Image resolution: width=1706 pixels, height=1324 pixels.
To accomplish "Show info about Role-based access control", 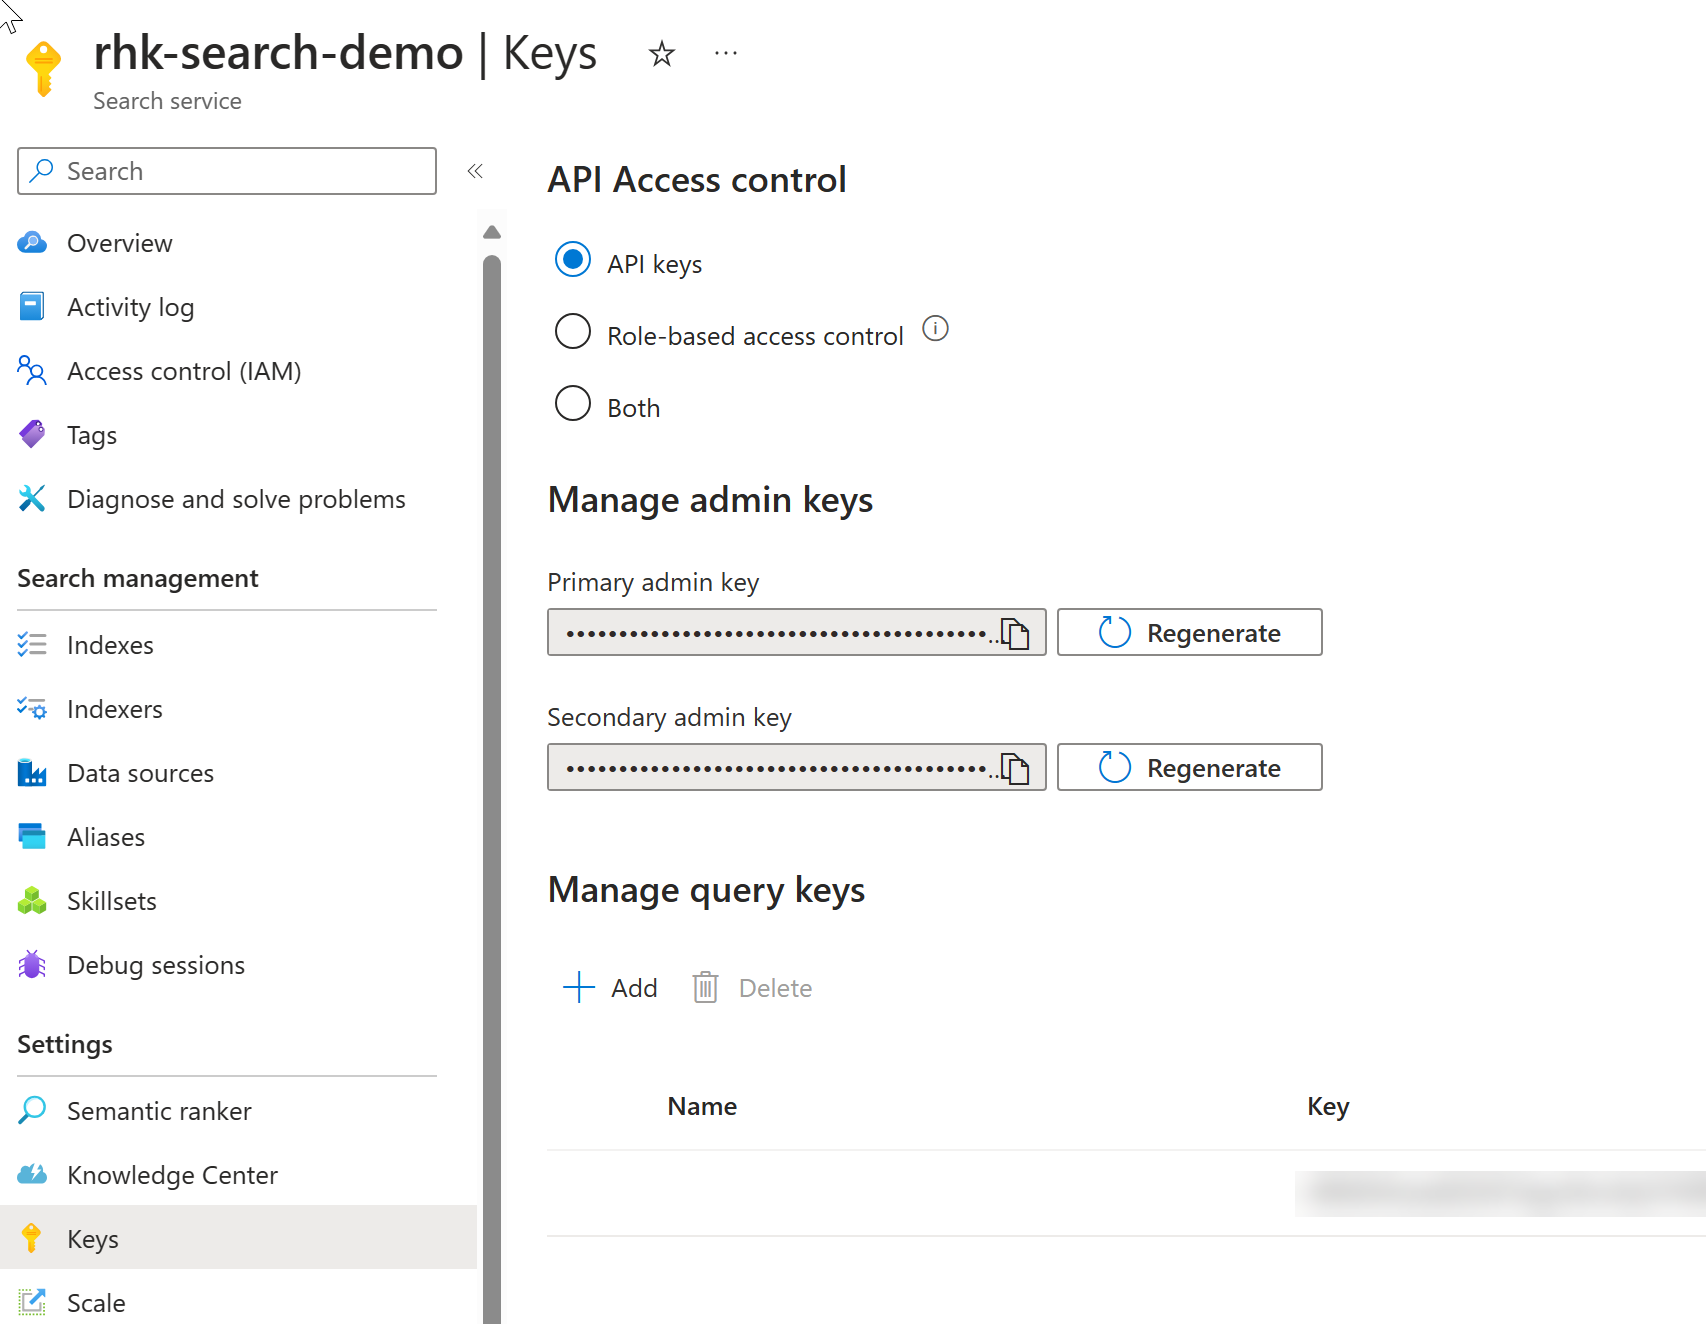I will pos(935,329).
